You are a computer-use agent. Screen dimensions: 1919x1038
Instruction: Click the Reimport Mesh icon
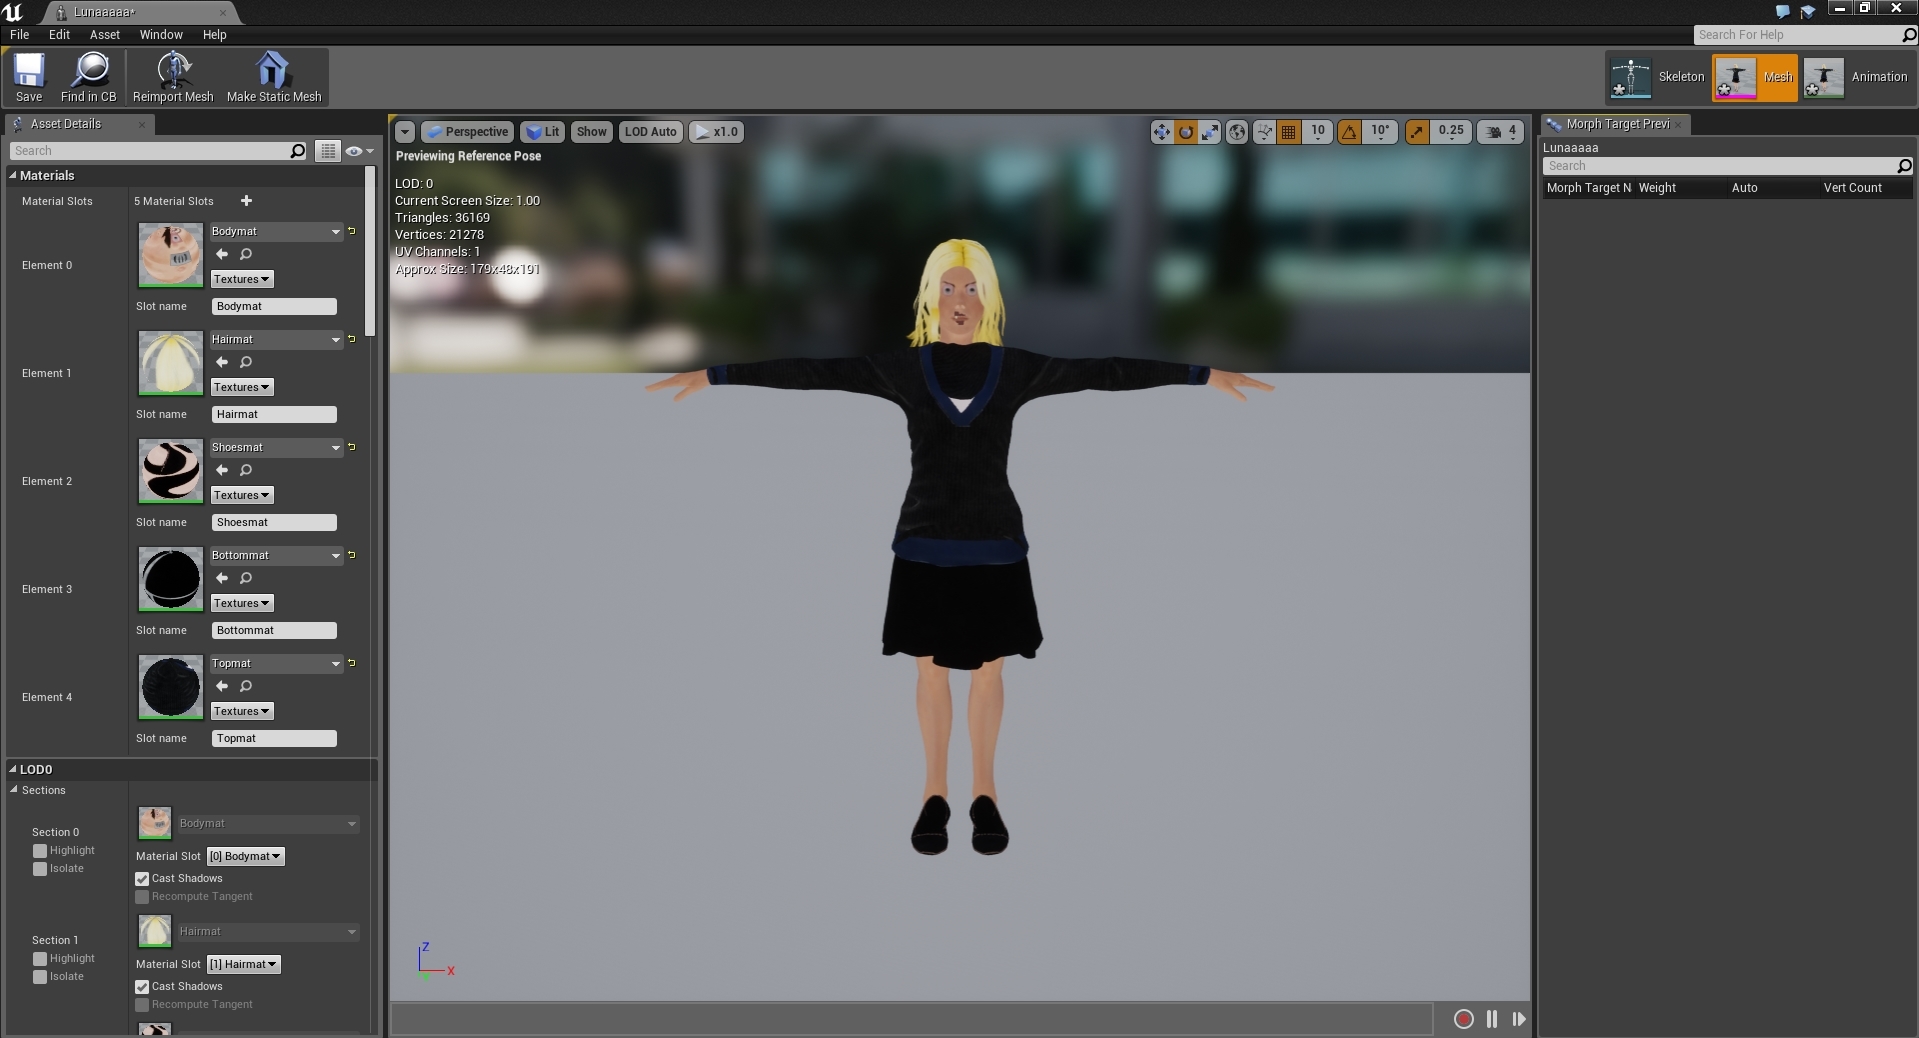[x=173, y=77]
